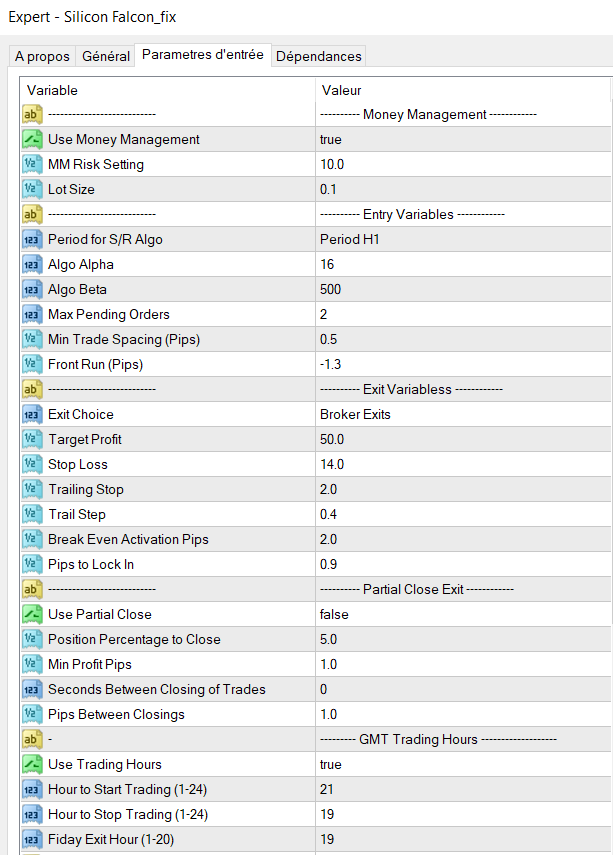Click the Max Pending Orders integer icon

click(x=31, y=314)
